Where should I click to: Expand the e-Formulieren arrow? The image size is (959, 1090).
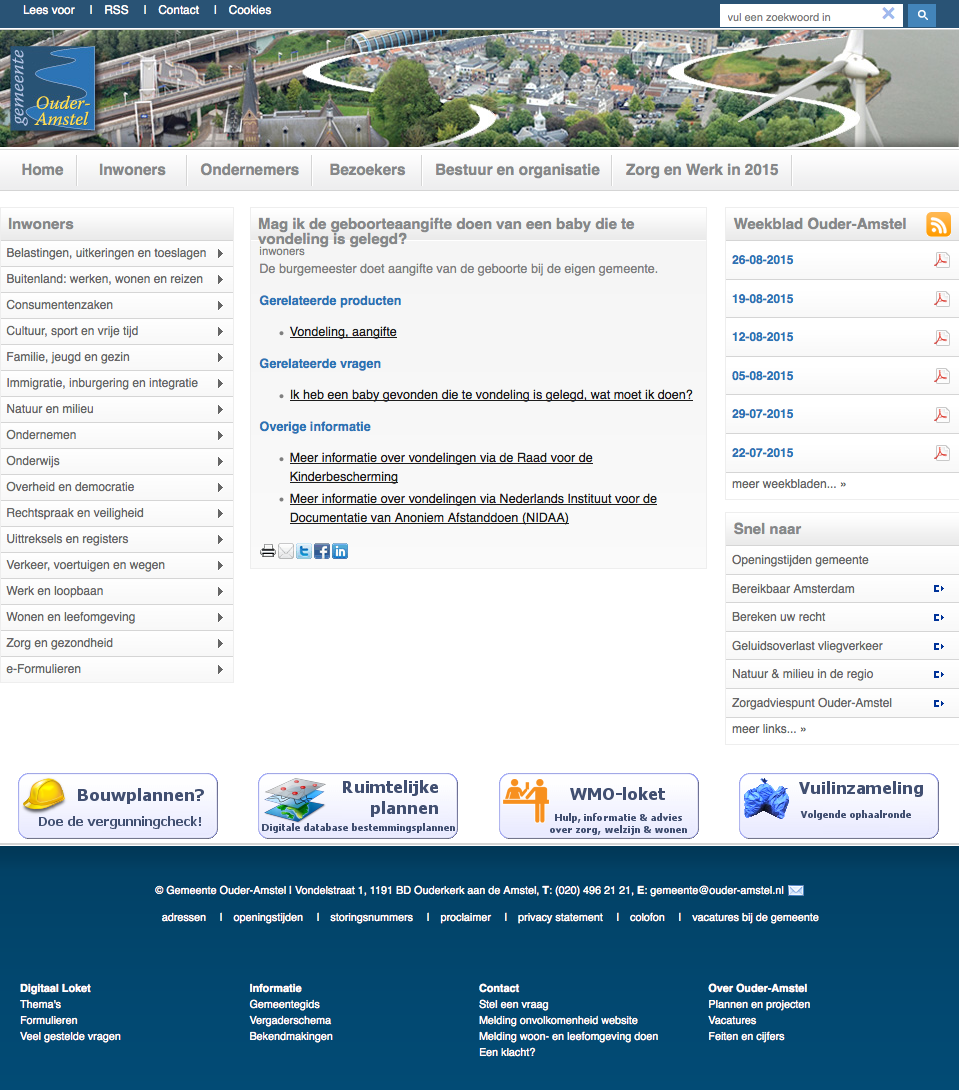click(220, 669)
